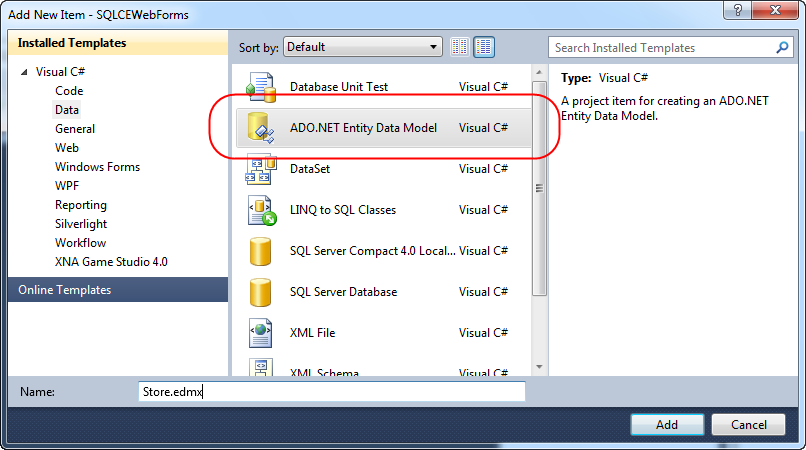This screenshot has width=806, height=450.
Task: Select the XML File template icon
Action: [261, 333]
